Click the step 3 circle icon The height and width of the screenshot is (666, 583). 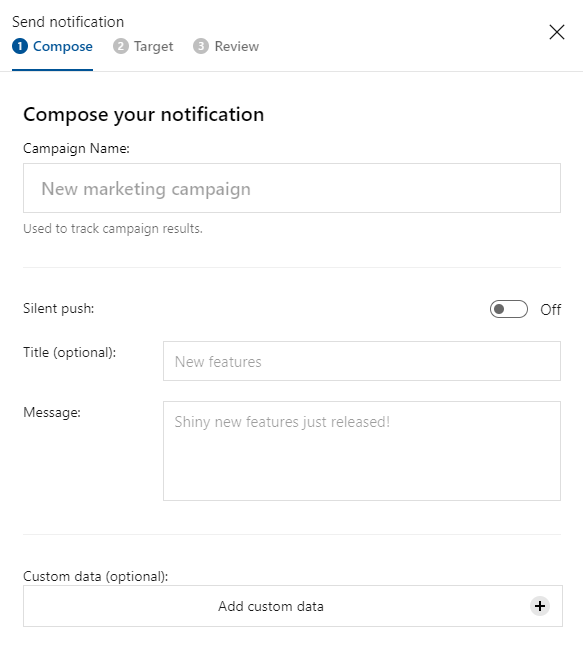pyautogui.click(x=201, y=46)
